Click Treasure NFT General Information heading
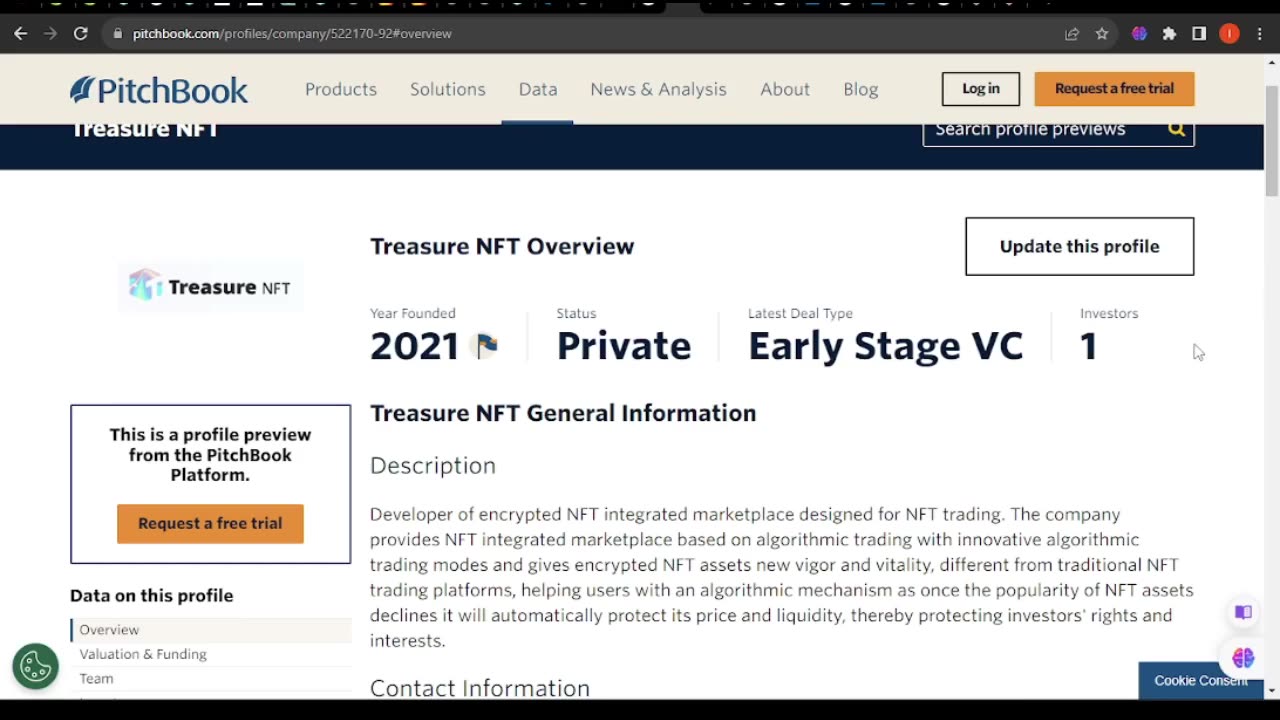1280x720 pixels. [x=563, y=413]
